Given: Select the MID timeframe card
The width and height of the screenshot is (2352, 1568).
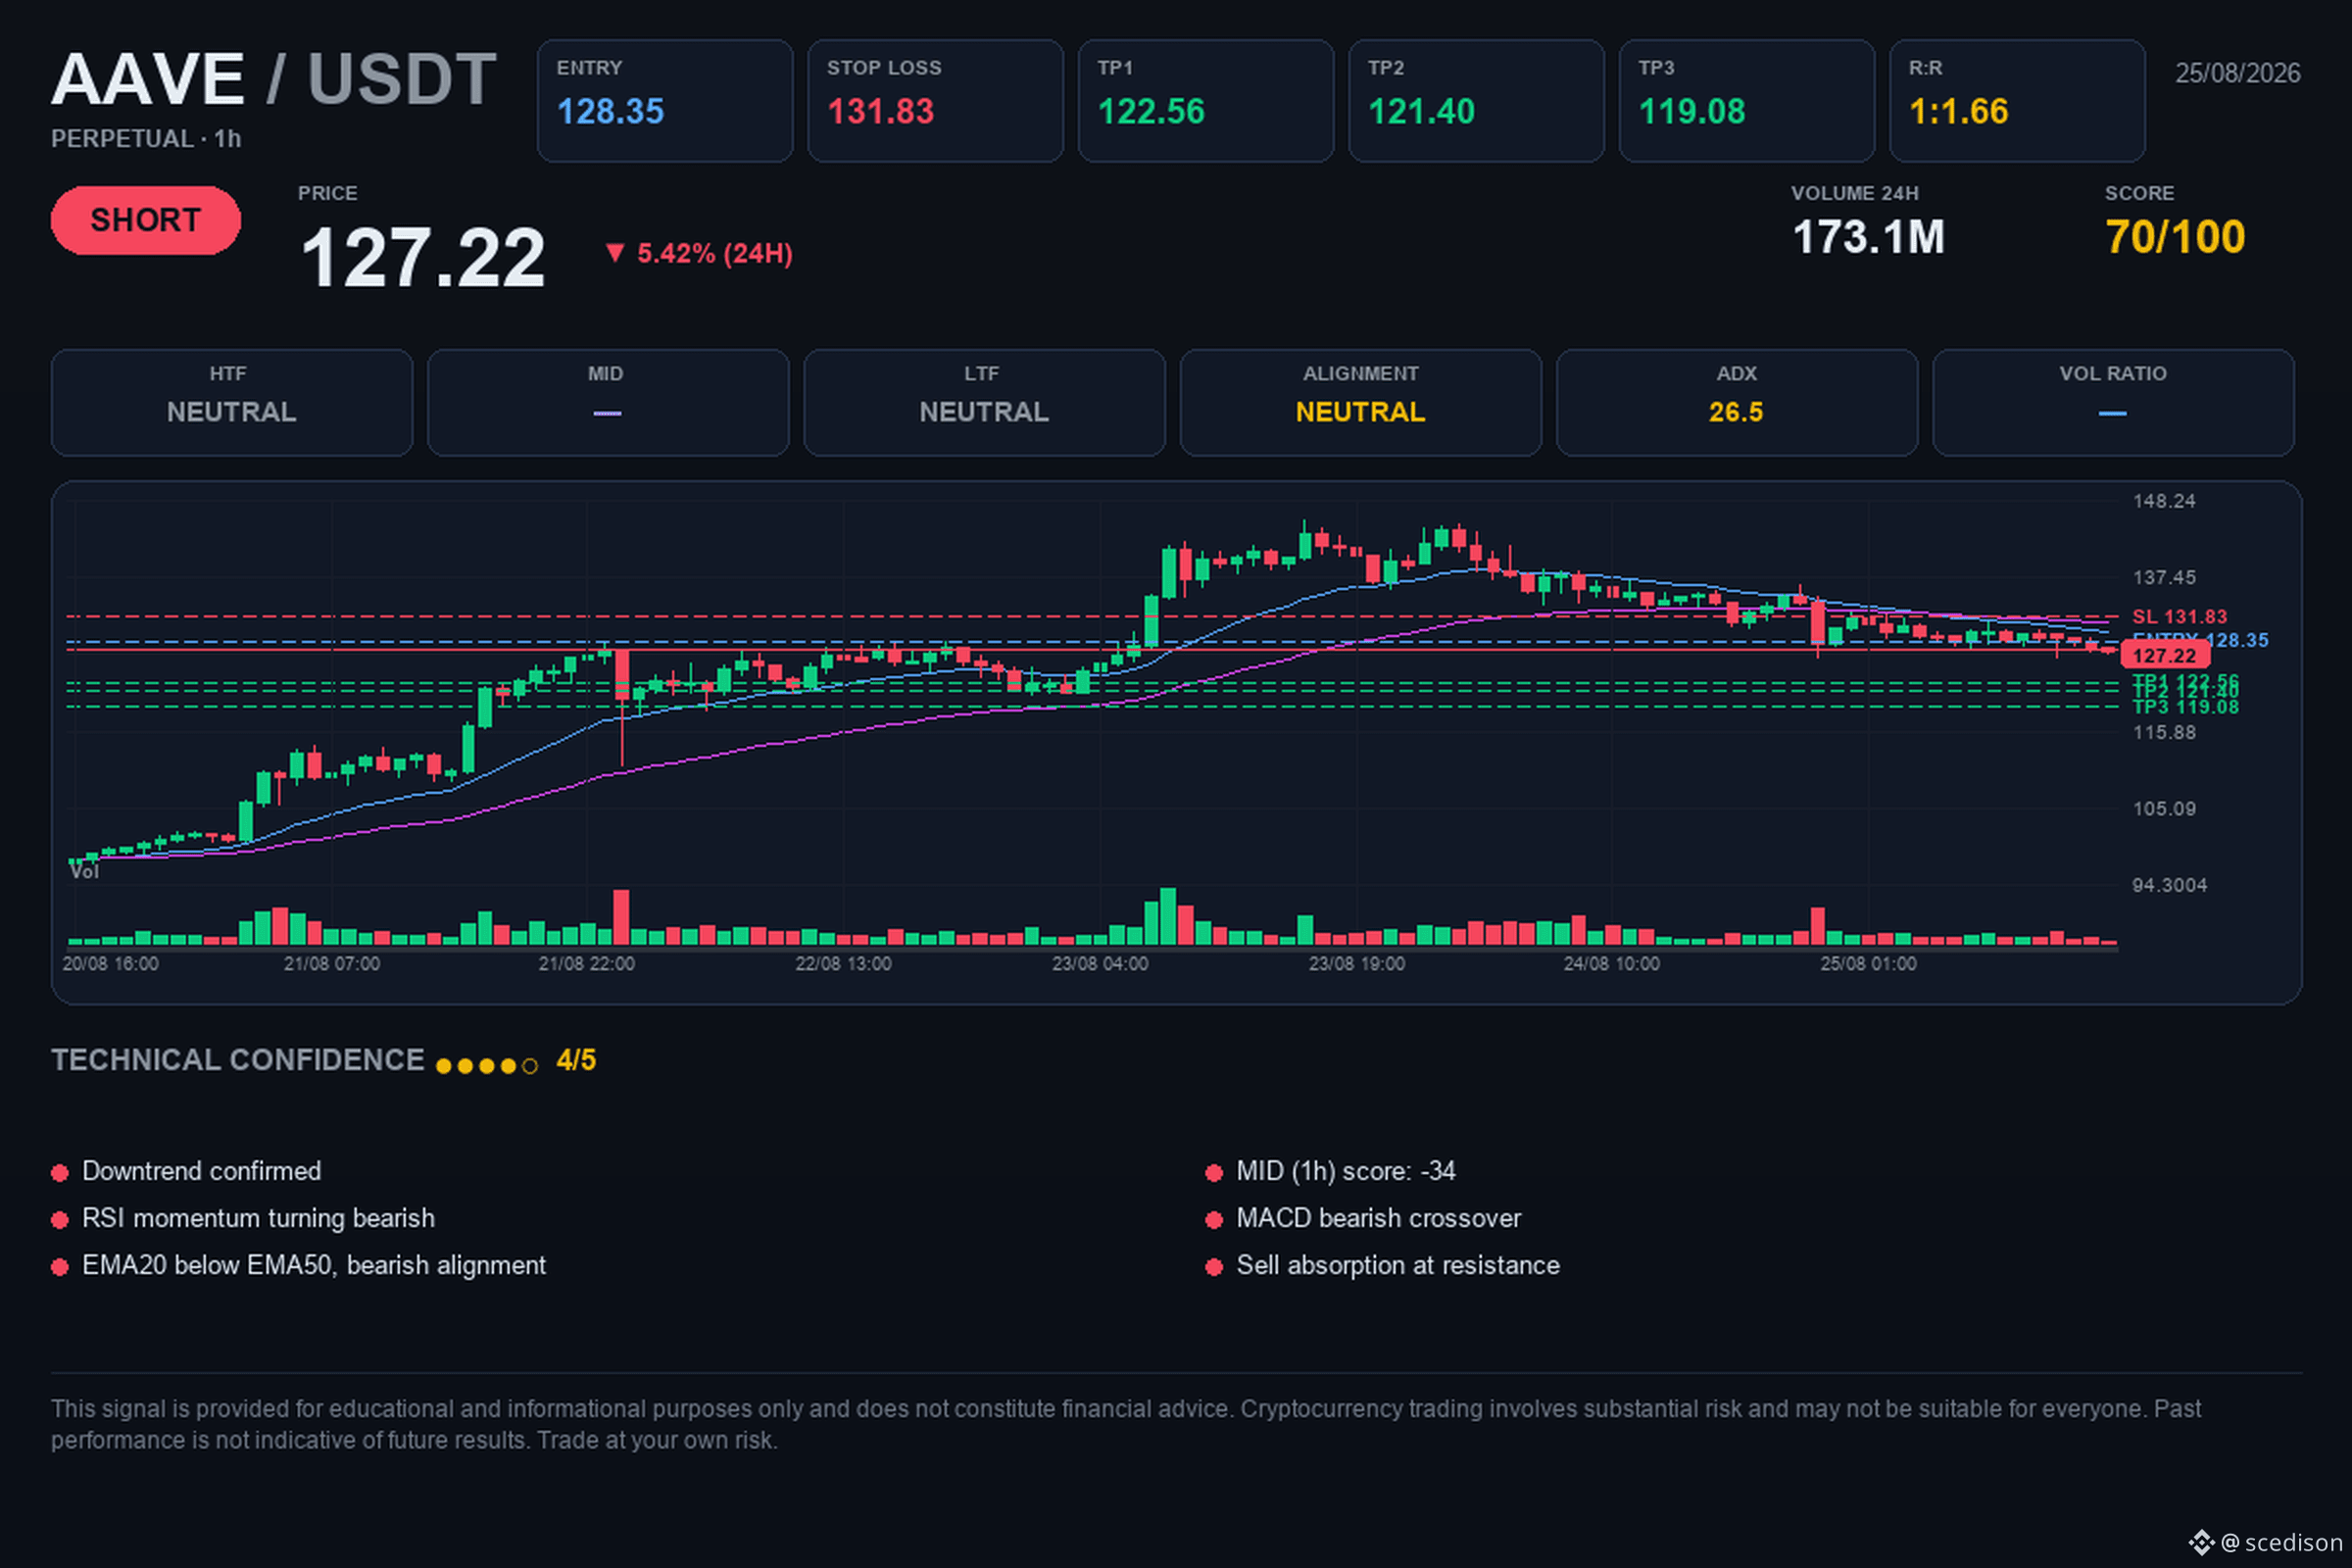Looking at the screenshot, I should [x=608, y=403].
